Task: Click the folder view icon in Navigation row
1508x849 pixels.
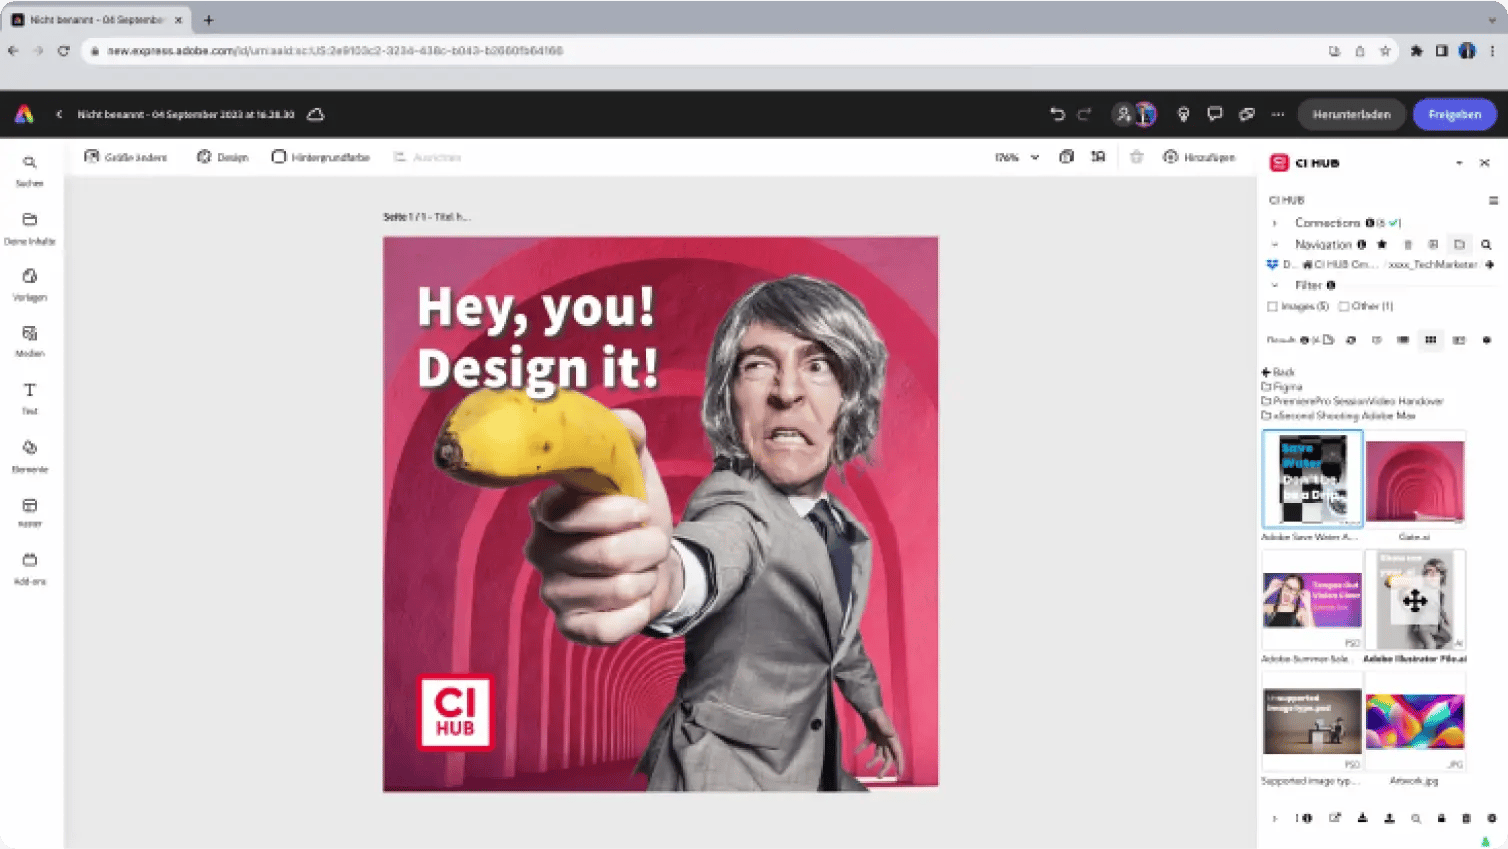Action: click(x=1459, y=244)
